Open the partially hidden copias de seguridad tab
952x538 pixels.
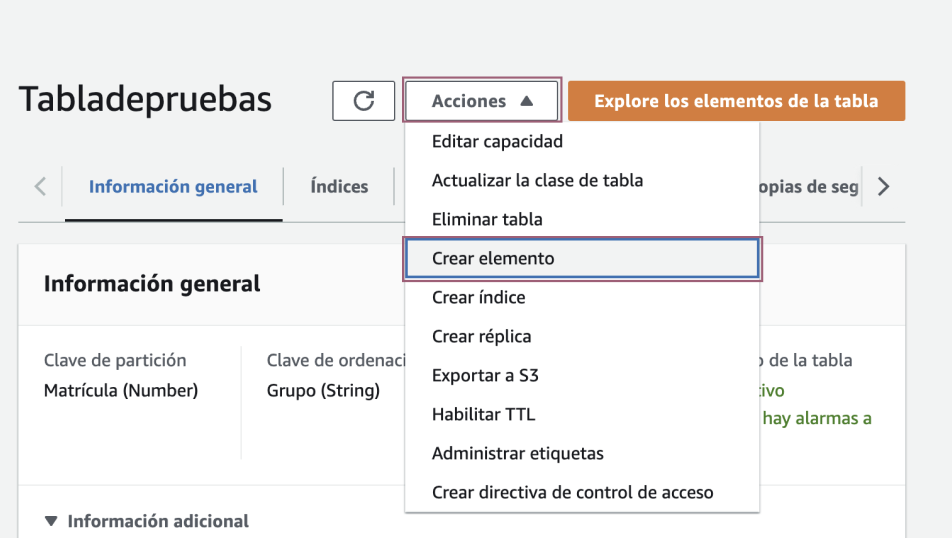coord(809,186)
